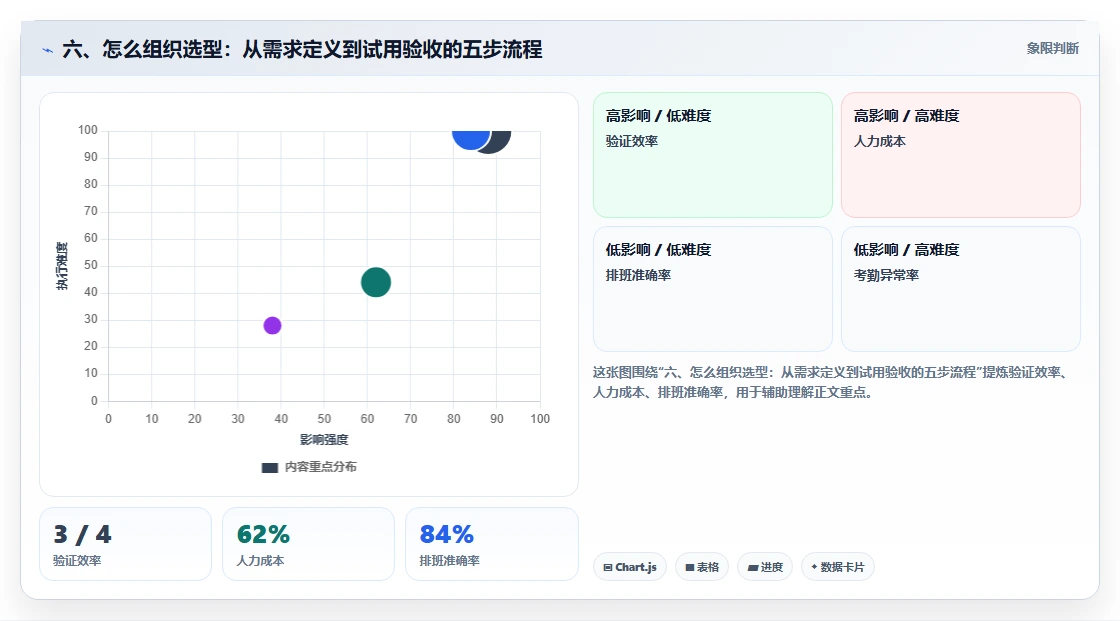Click the description paragraph starting 这张图围绕
Viewport: 1120px width, 621px height.
832,382
